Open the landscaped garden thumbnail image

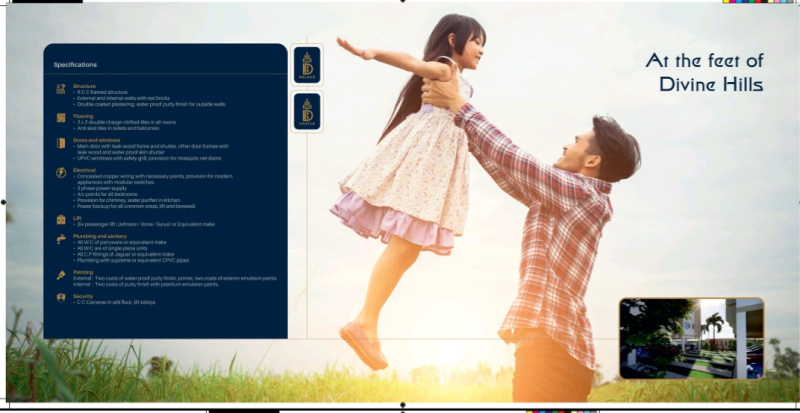click(x=691, y=338)
